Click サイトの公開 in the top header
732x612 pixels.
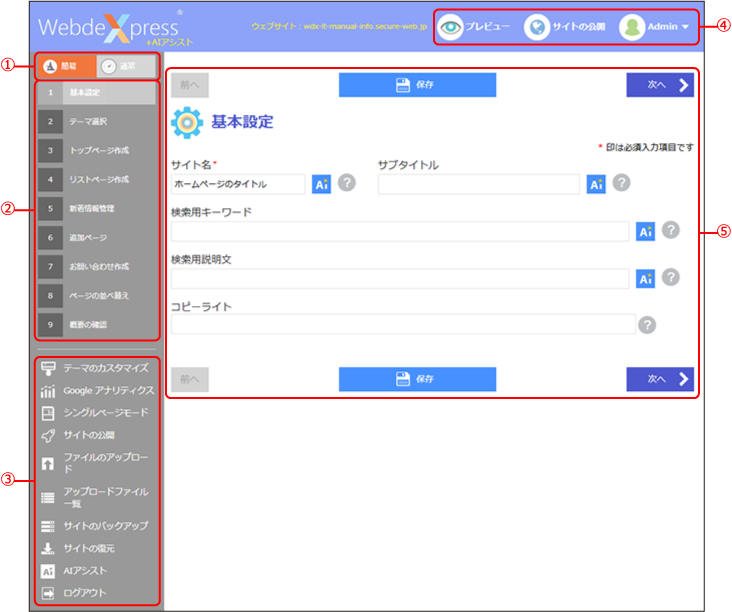(562, 27)
